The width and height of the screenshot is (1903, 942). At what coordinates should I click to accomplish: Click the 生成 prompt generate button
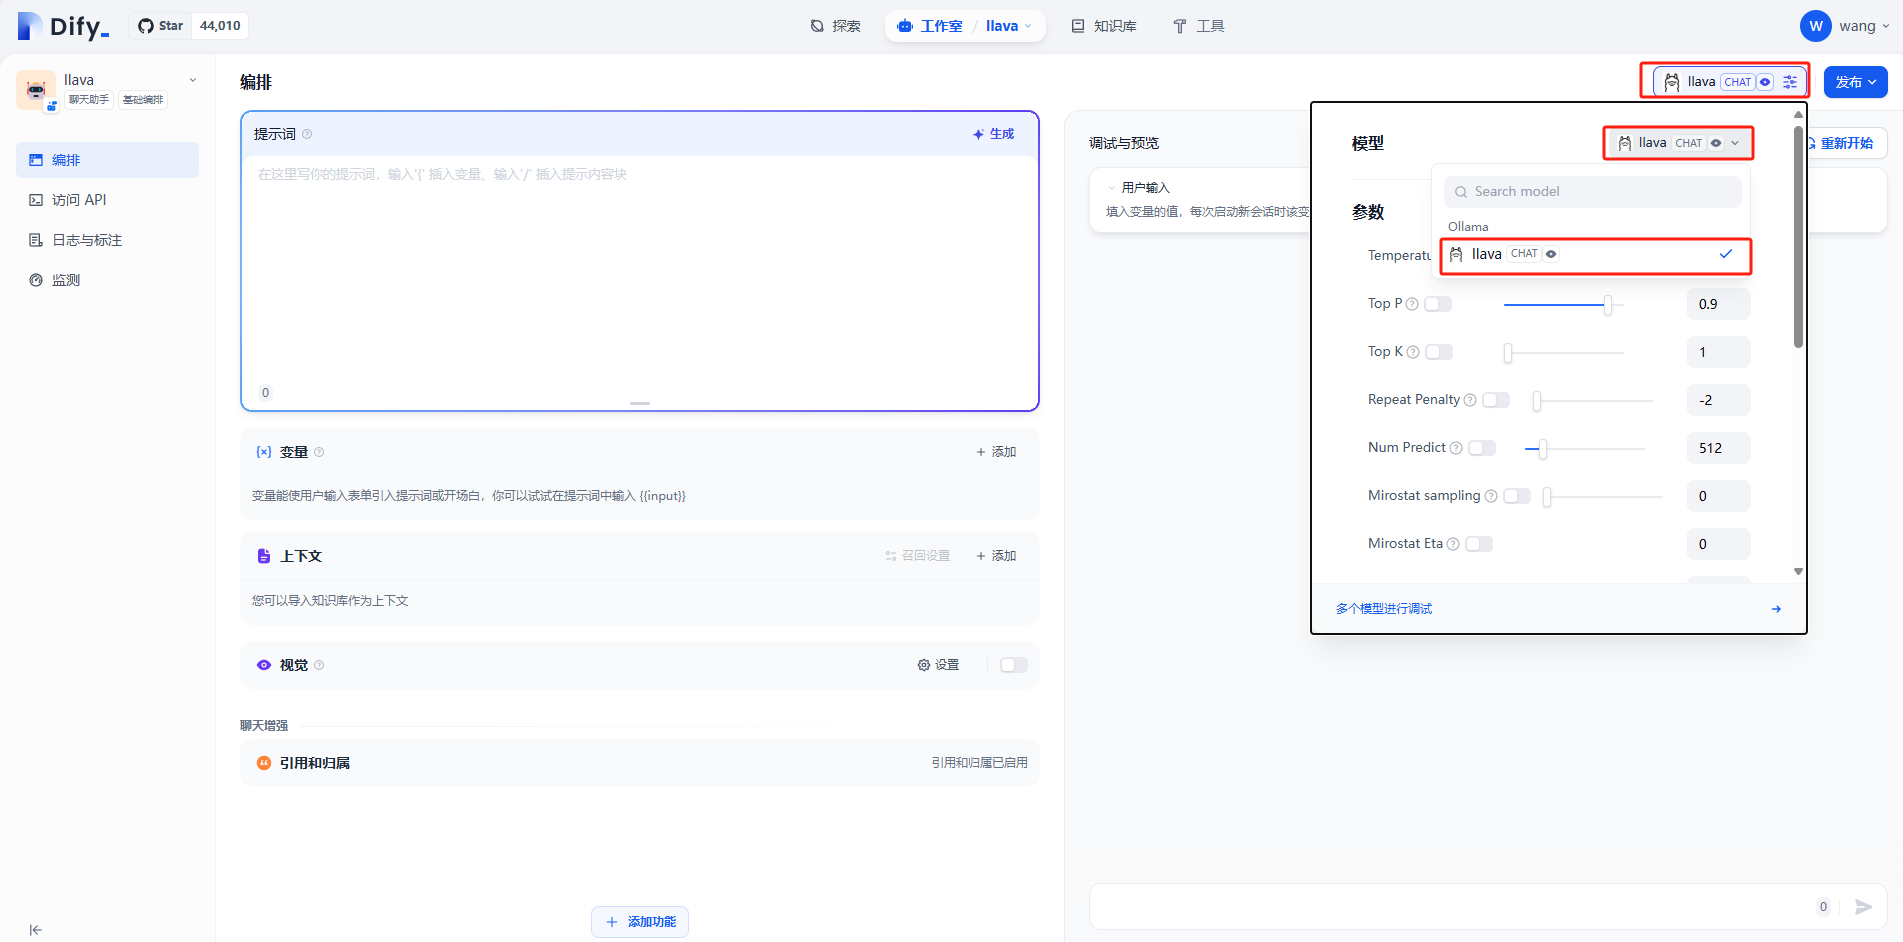993,134
